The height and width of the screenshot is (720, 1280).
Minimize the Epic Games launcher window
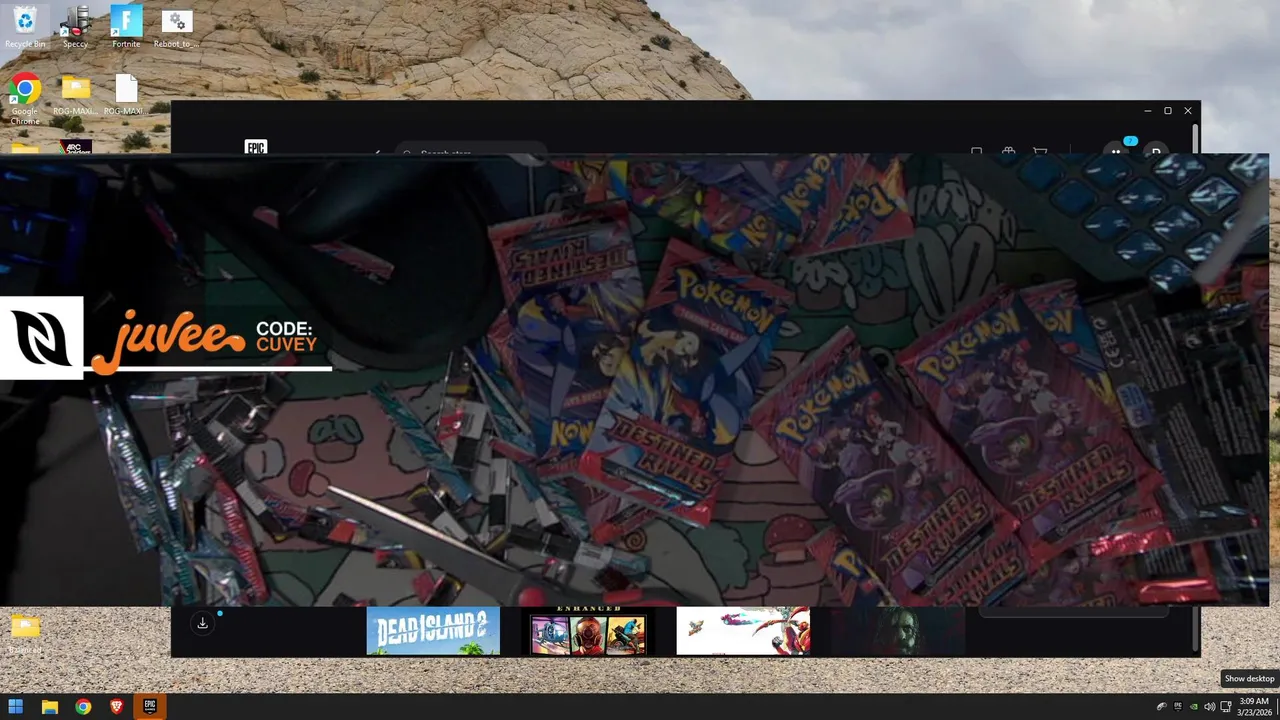pyautogui.click(x=1147, y=111)
